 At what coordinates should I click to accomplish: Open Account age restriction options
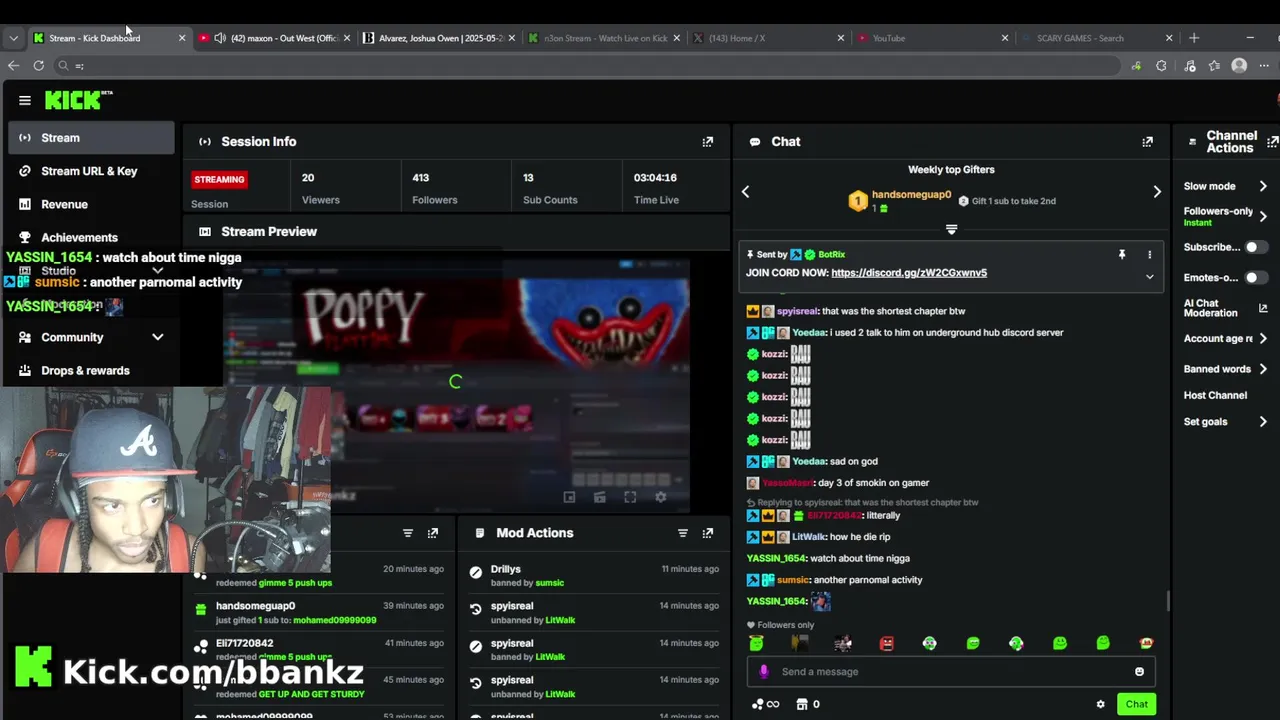1225,339
